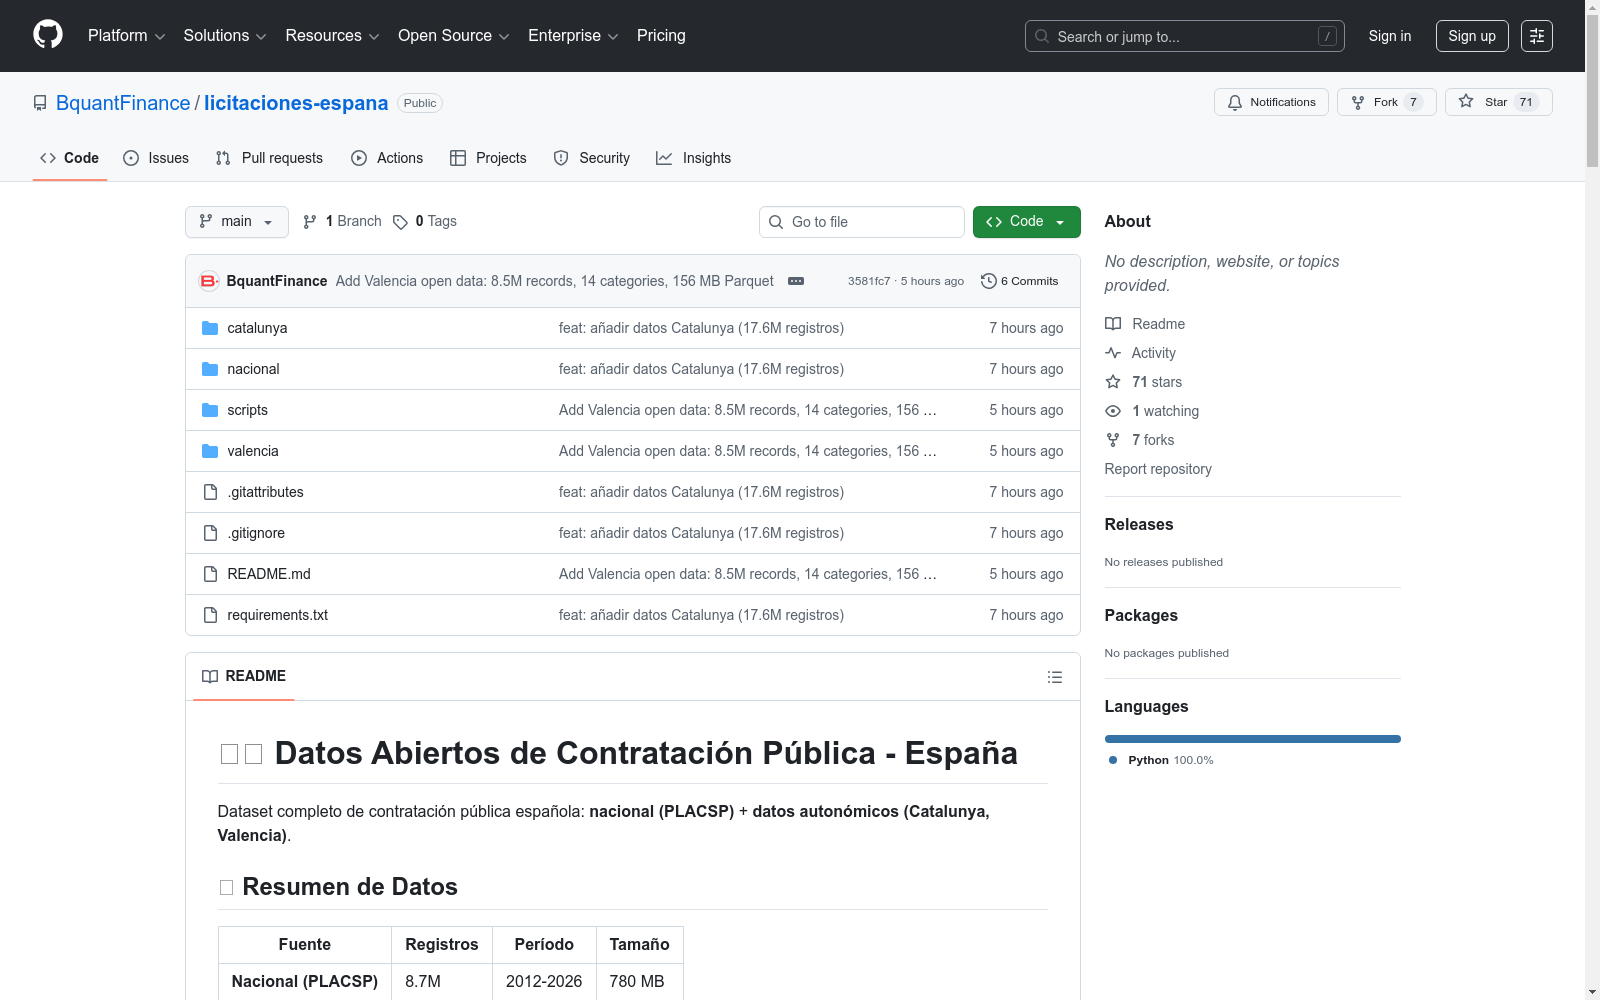Expand the Solutions menu

pos(225,36)
